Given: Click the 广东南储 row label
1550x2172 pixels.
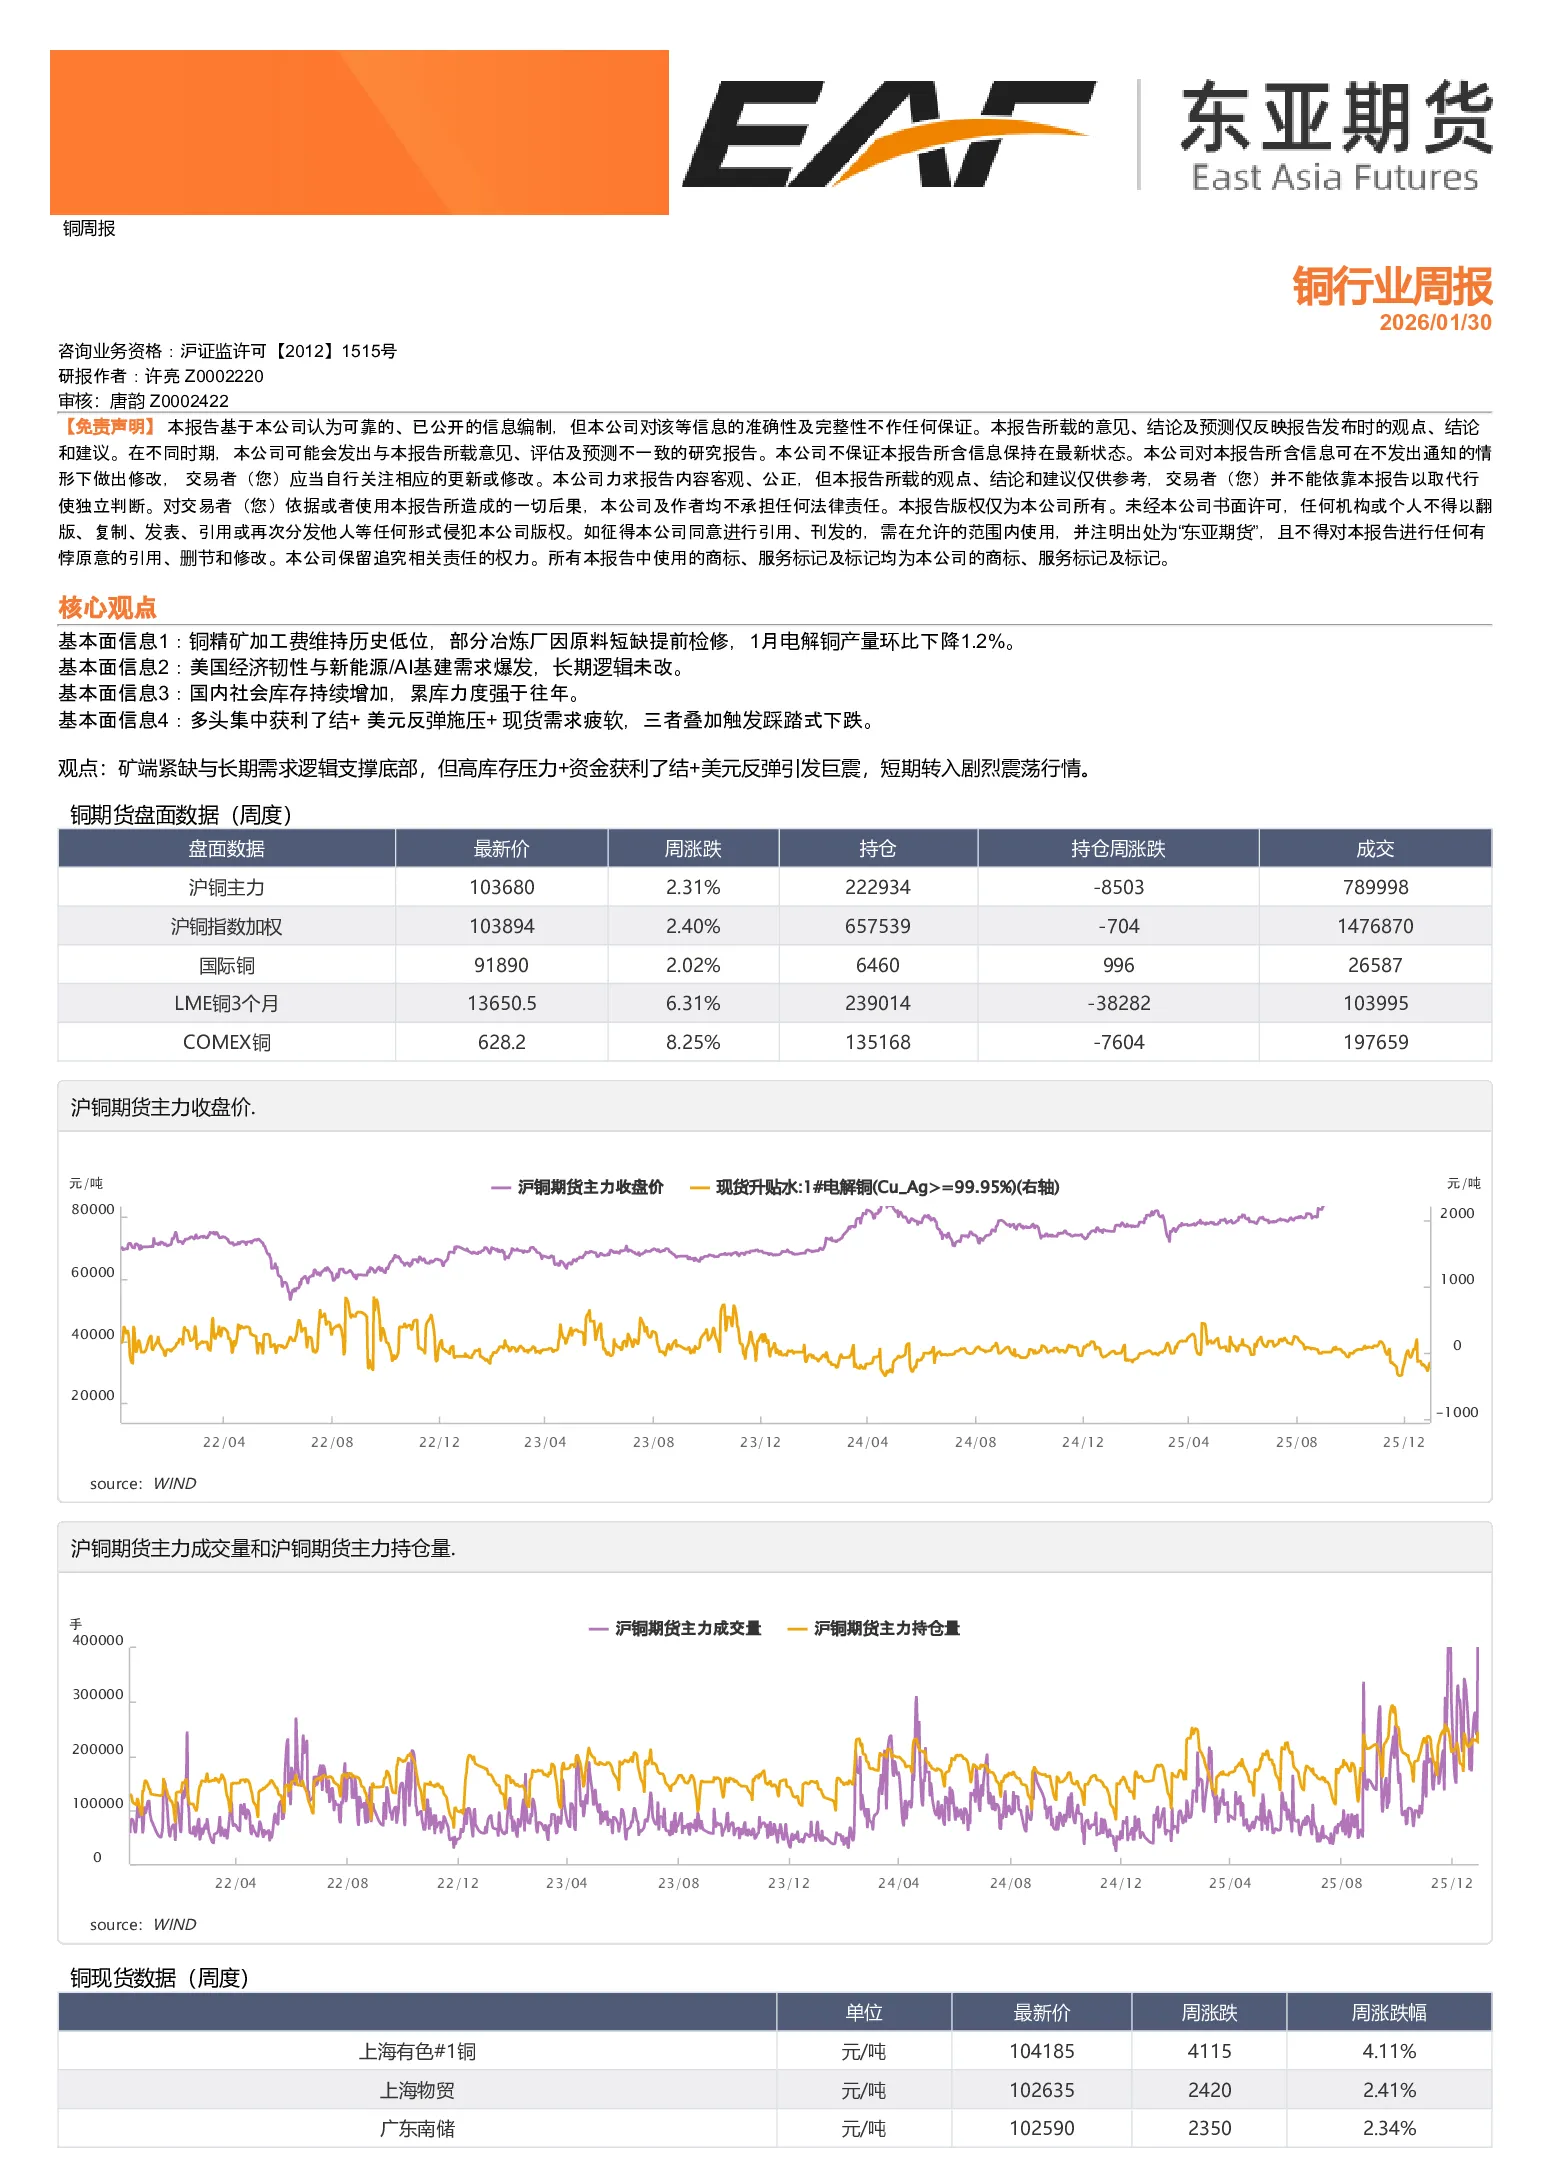Looking at the screenshot, I should 417,2128.
